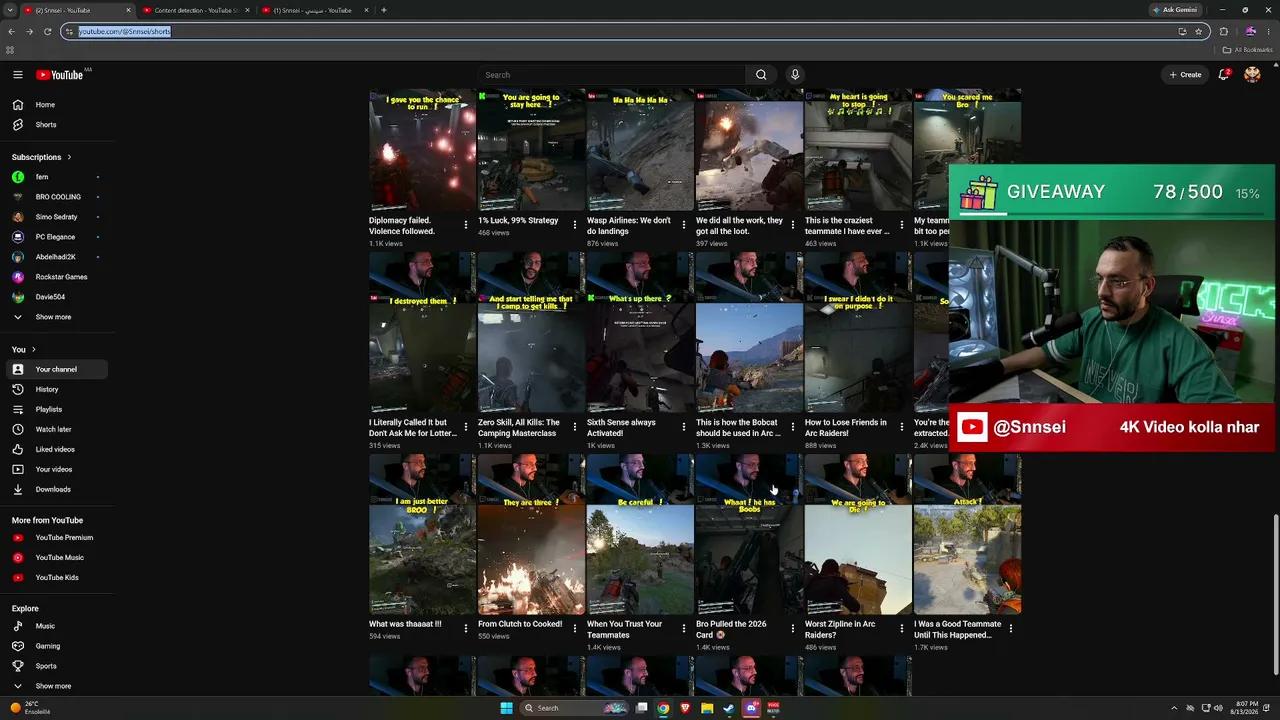
Task: Play the 'How to Lose Friends in Arc Raiders!' short
Action: click(x=858, y=332)
